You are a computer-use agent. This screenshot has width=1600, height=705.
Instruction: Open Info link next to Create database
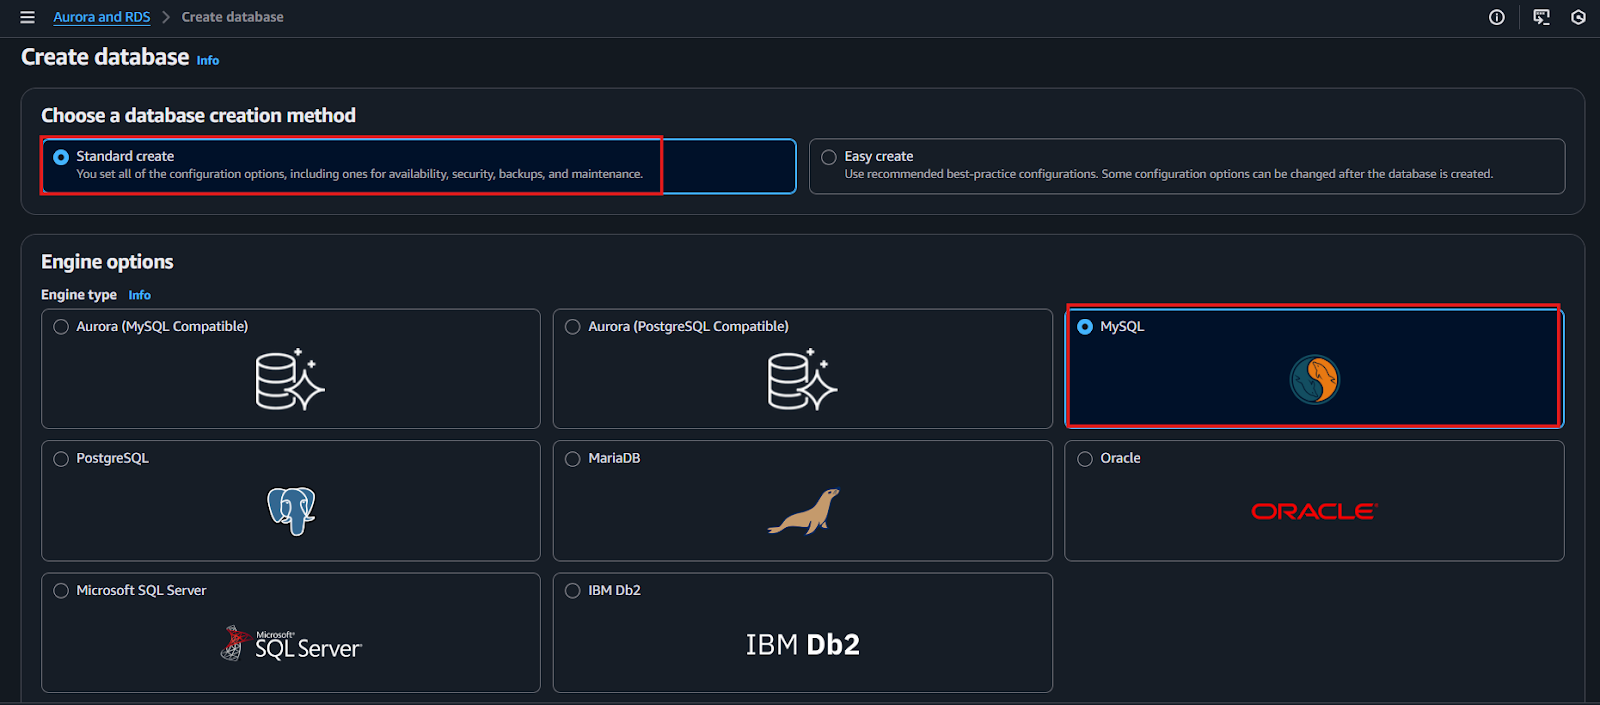point(208,60)
